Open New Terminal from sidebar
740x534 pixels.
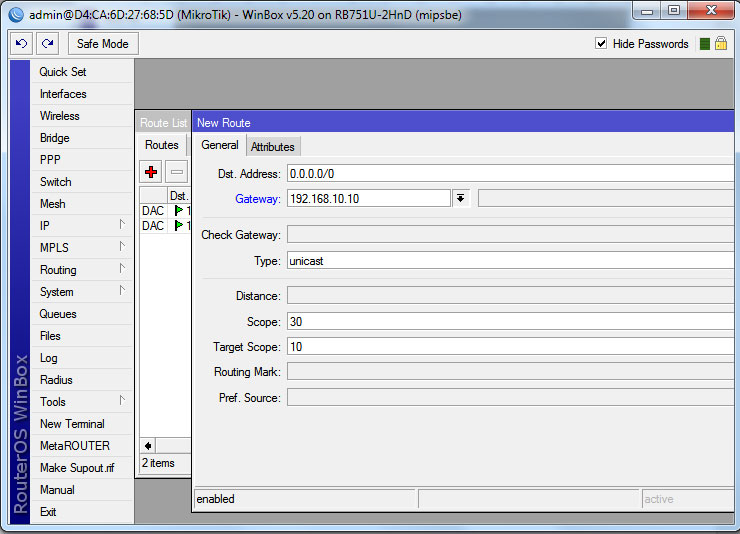(72, 424)
